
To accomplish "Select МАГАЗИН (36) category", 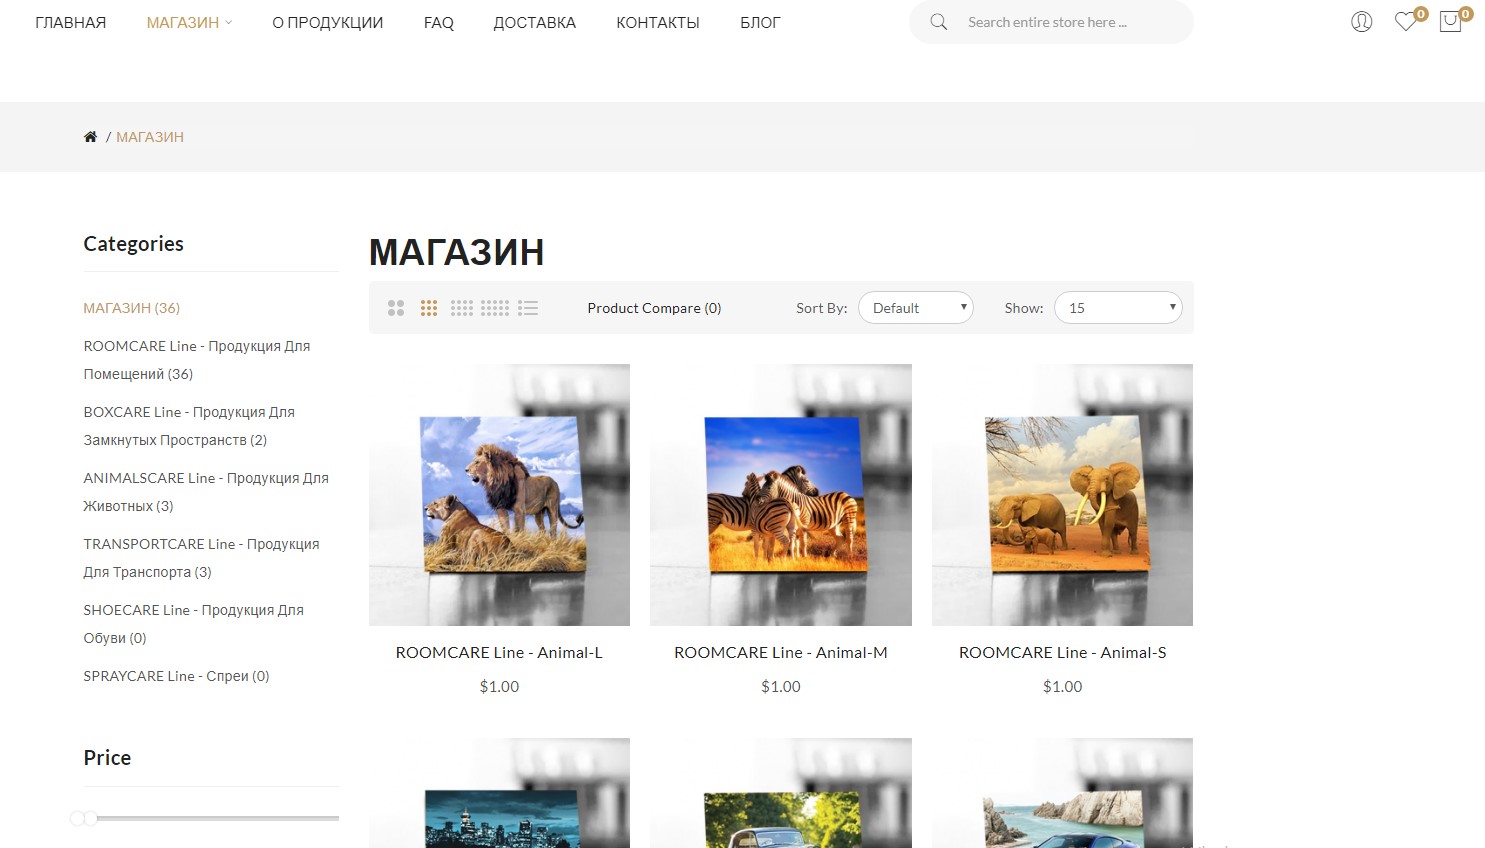I will [132, 308].
